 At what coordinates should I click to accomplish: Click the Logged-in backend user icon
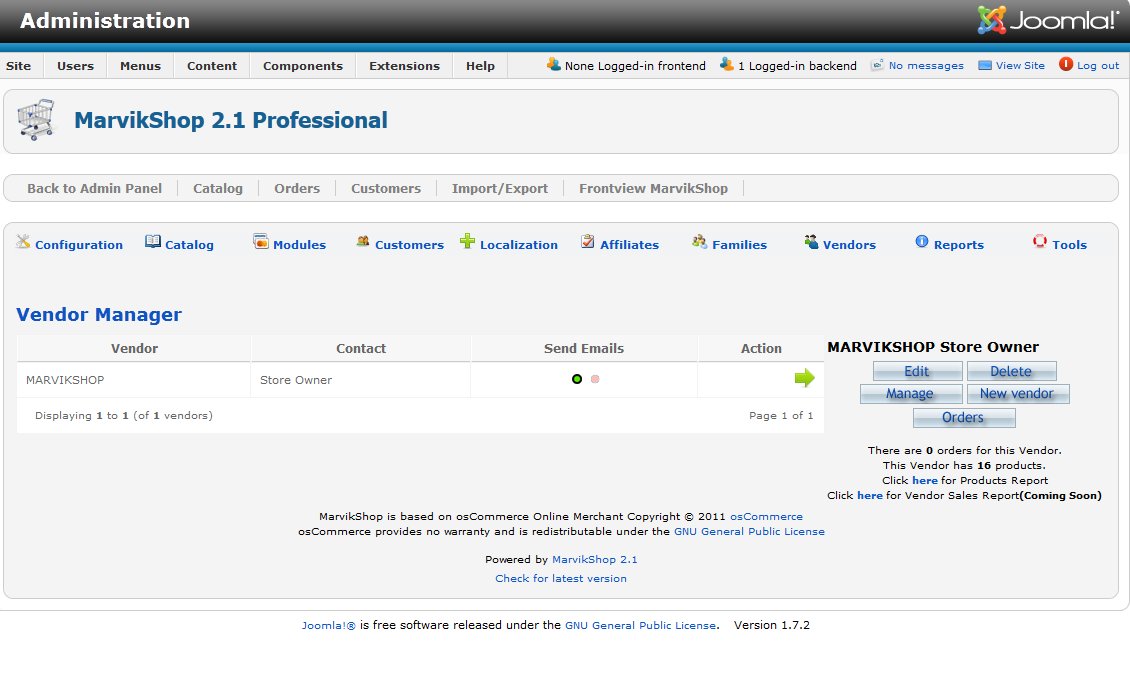tap(726, 64)
